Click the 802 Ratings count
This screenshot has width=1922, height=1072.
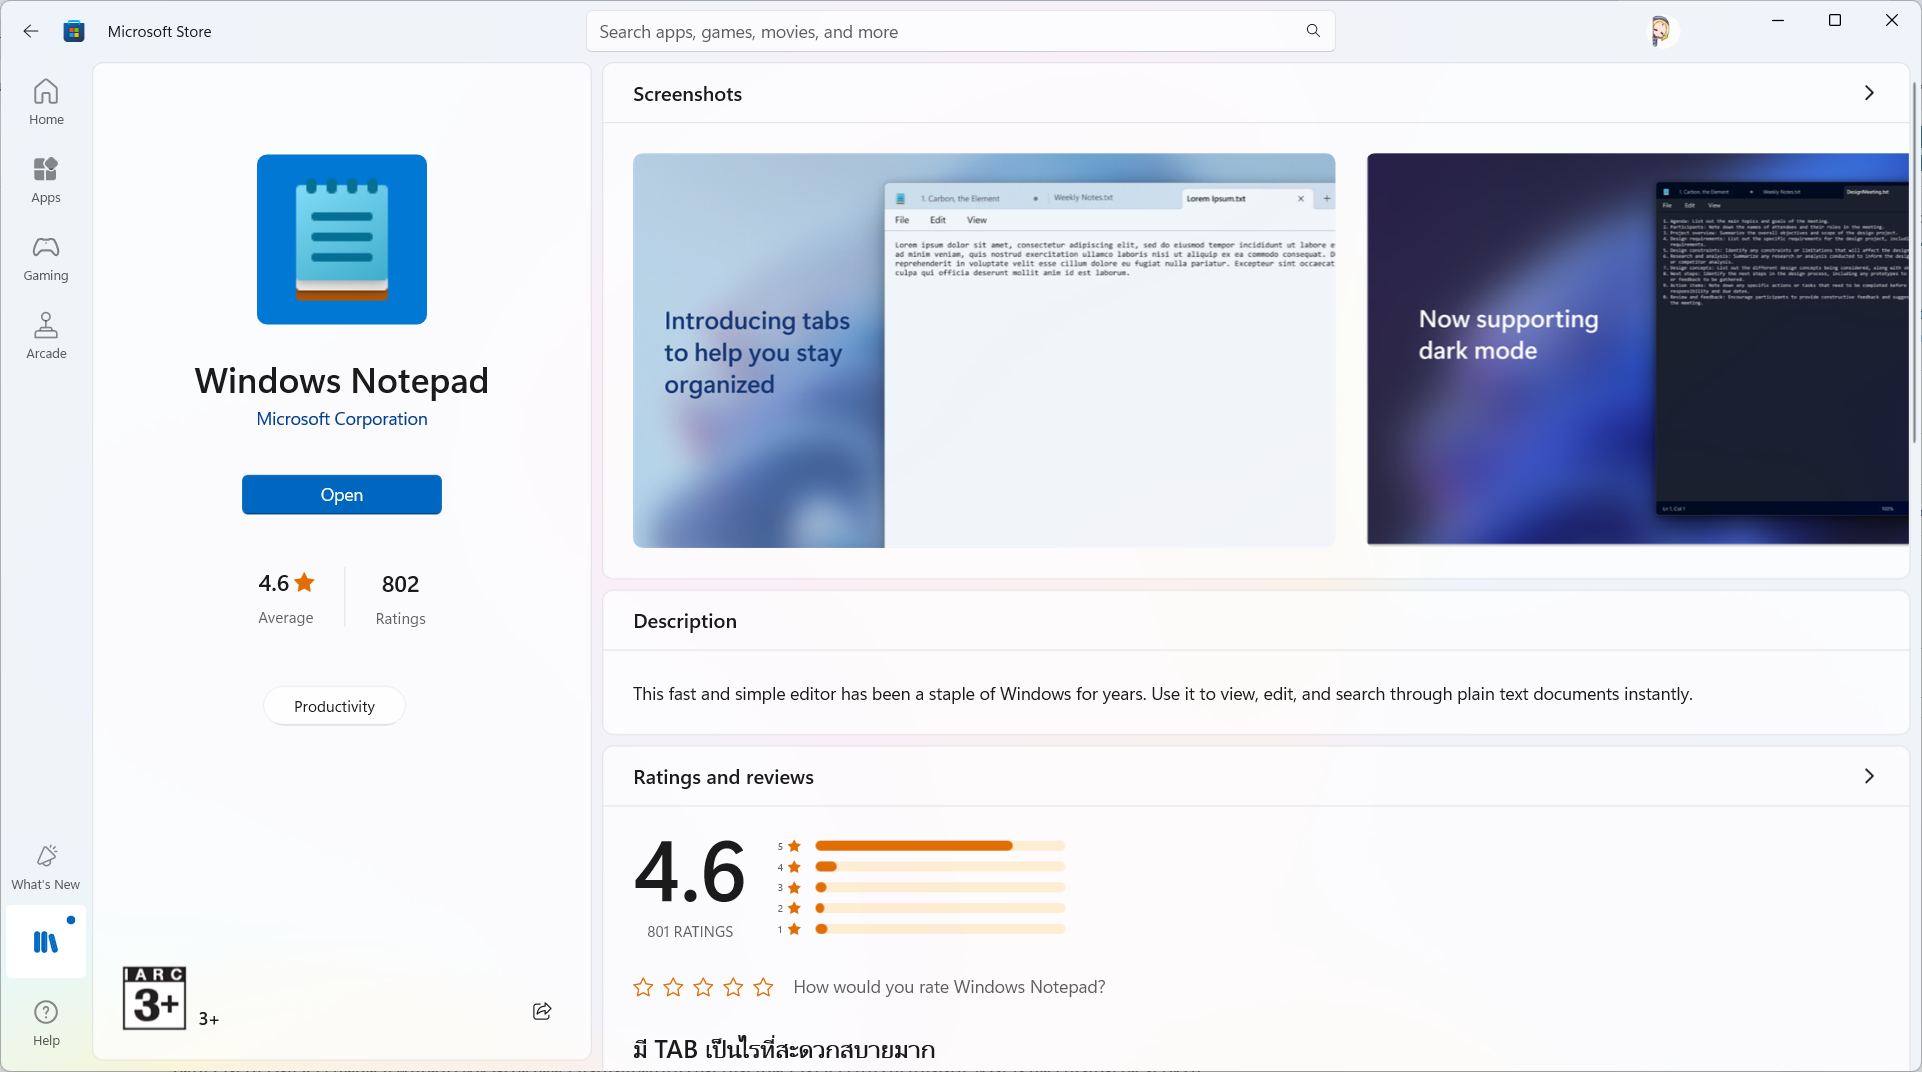coord(400,598)
